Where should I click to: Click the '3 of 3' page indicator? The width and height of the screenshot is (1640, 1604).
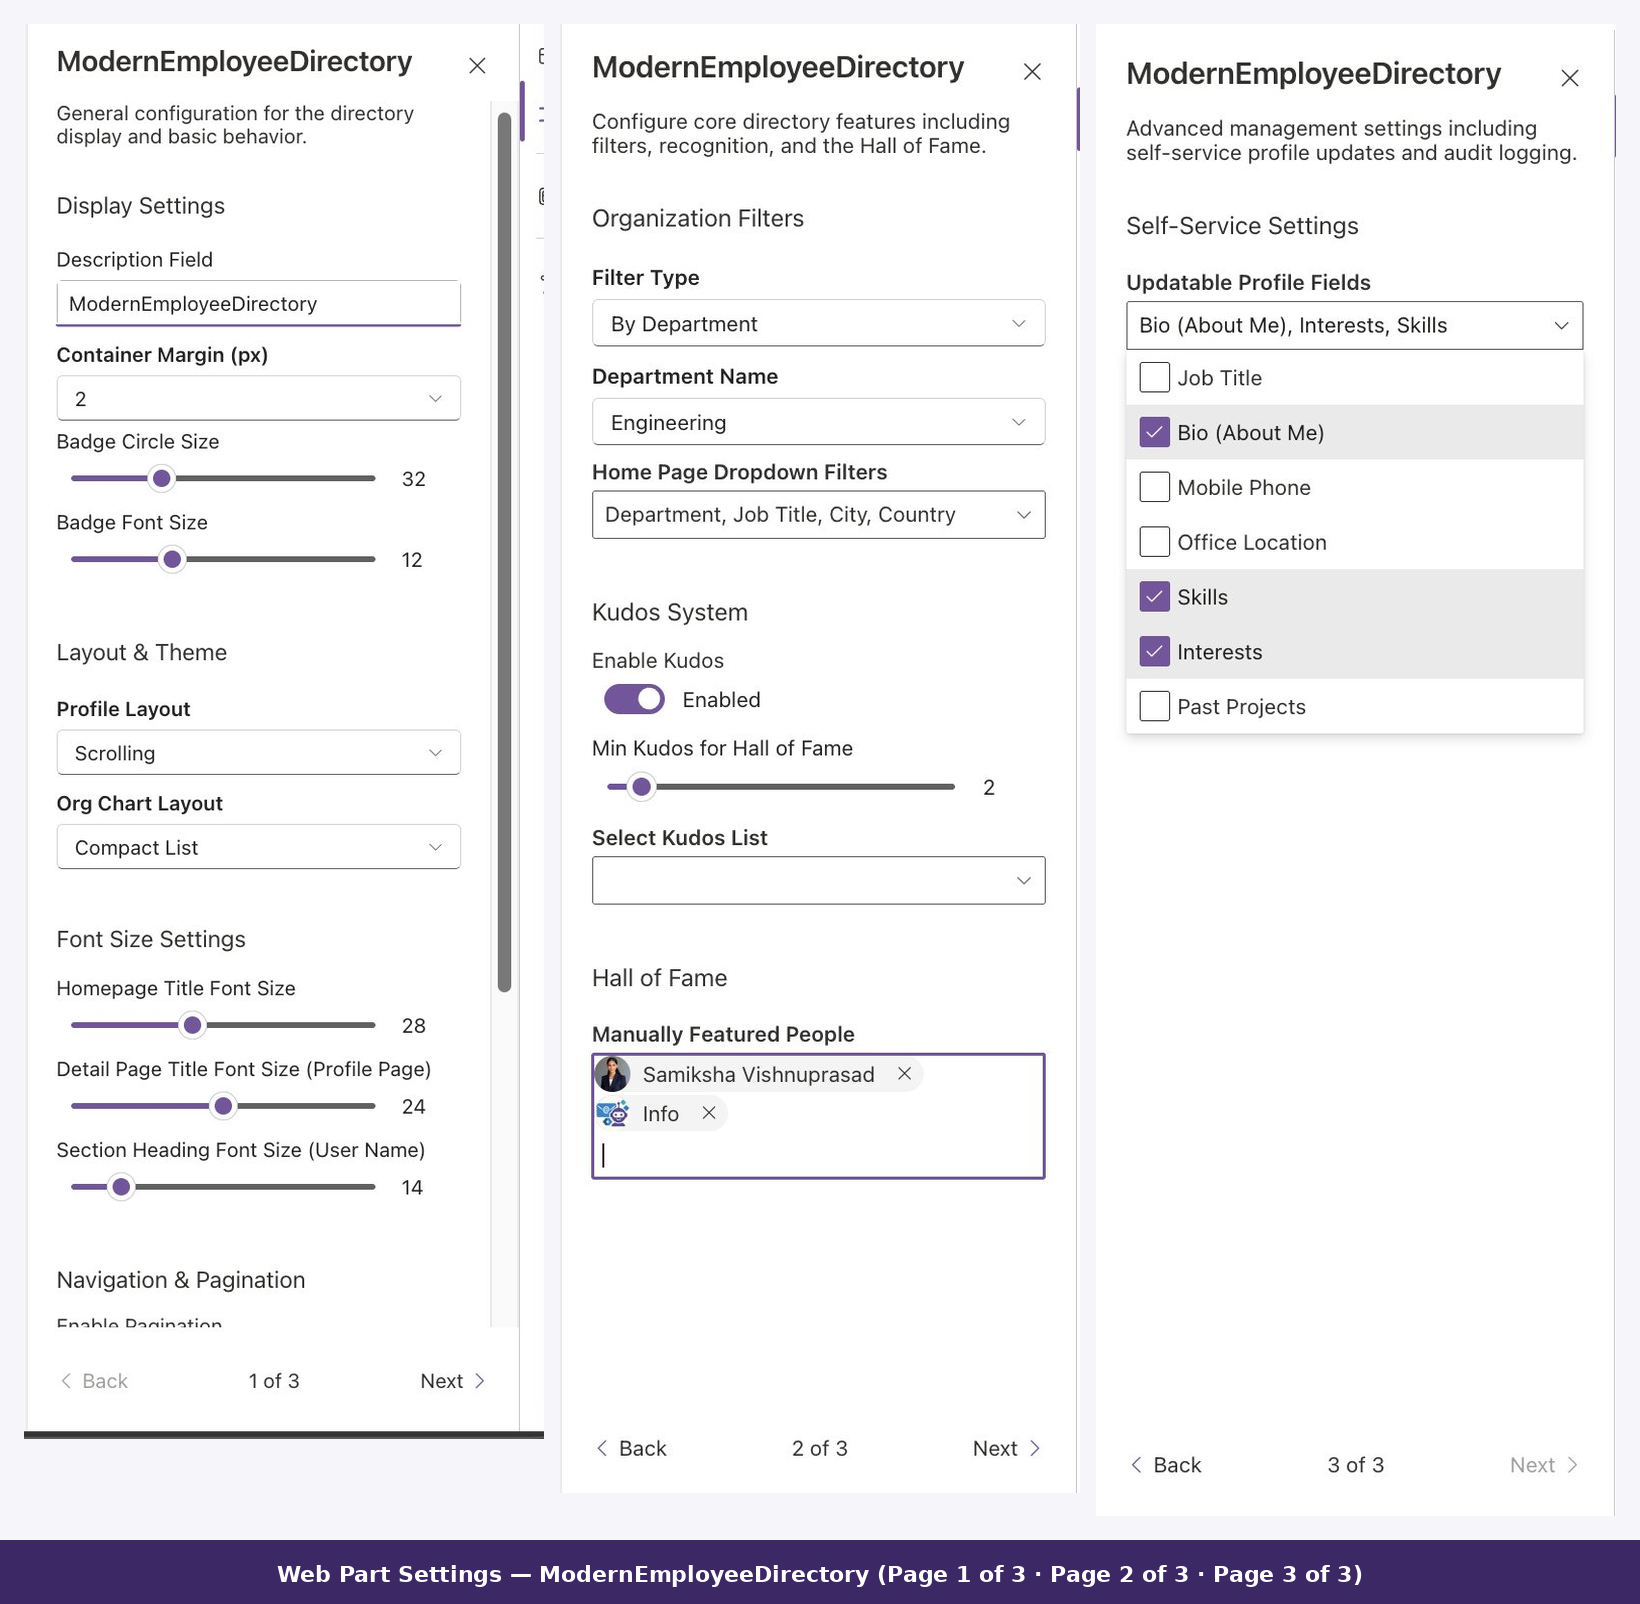pyautogui.click(x=1356, y=1465)
